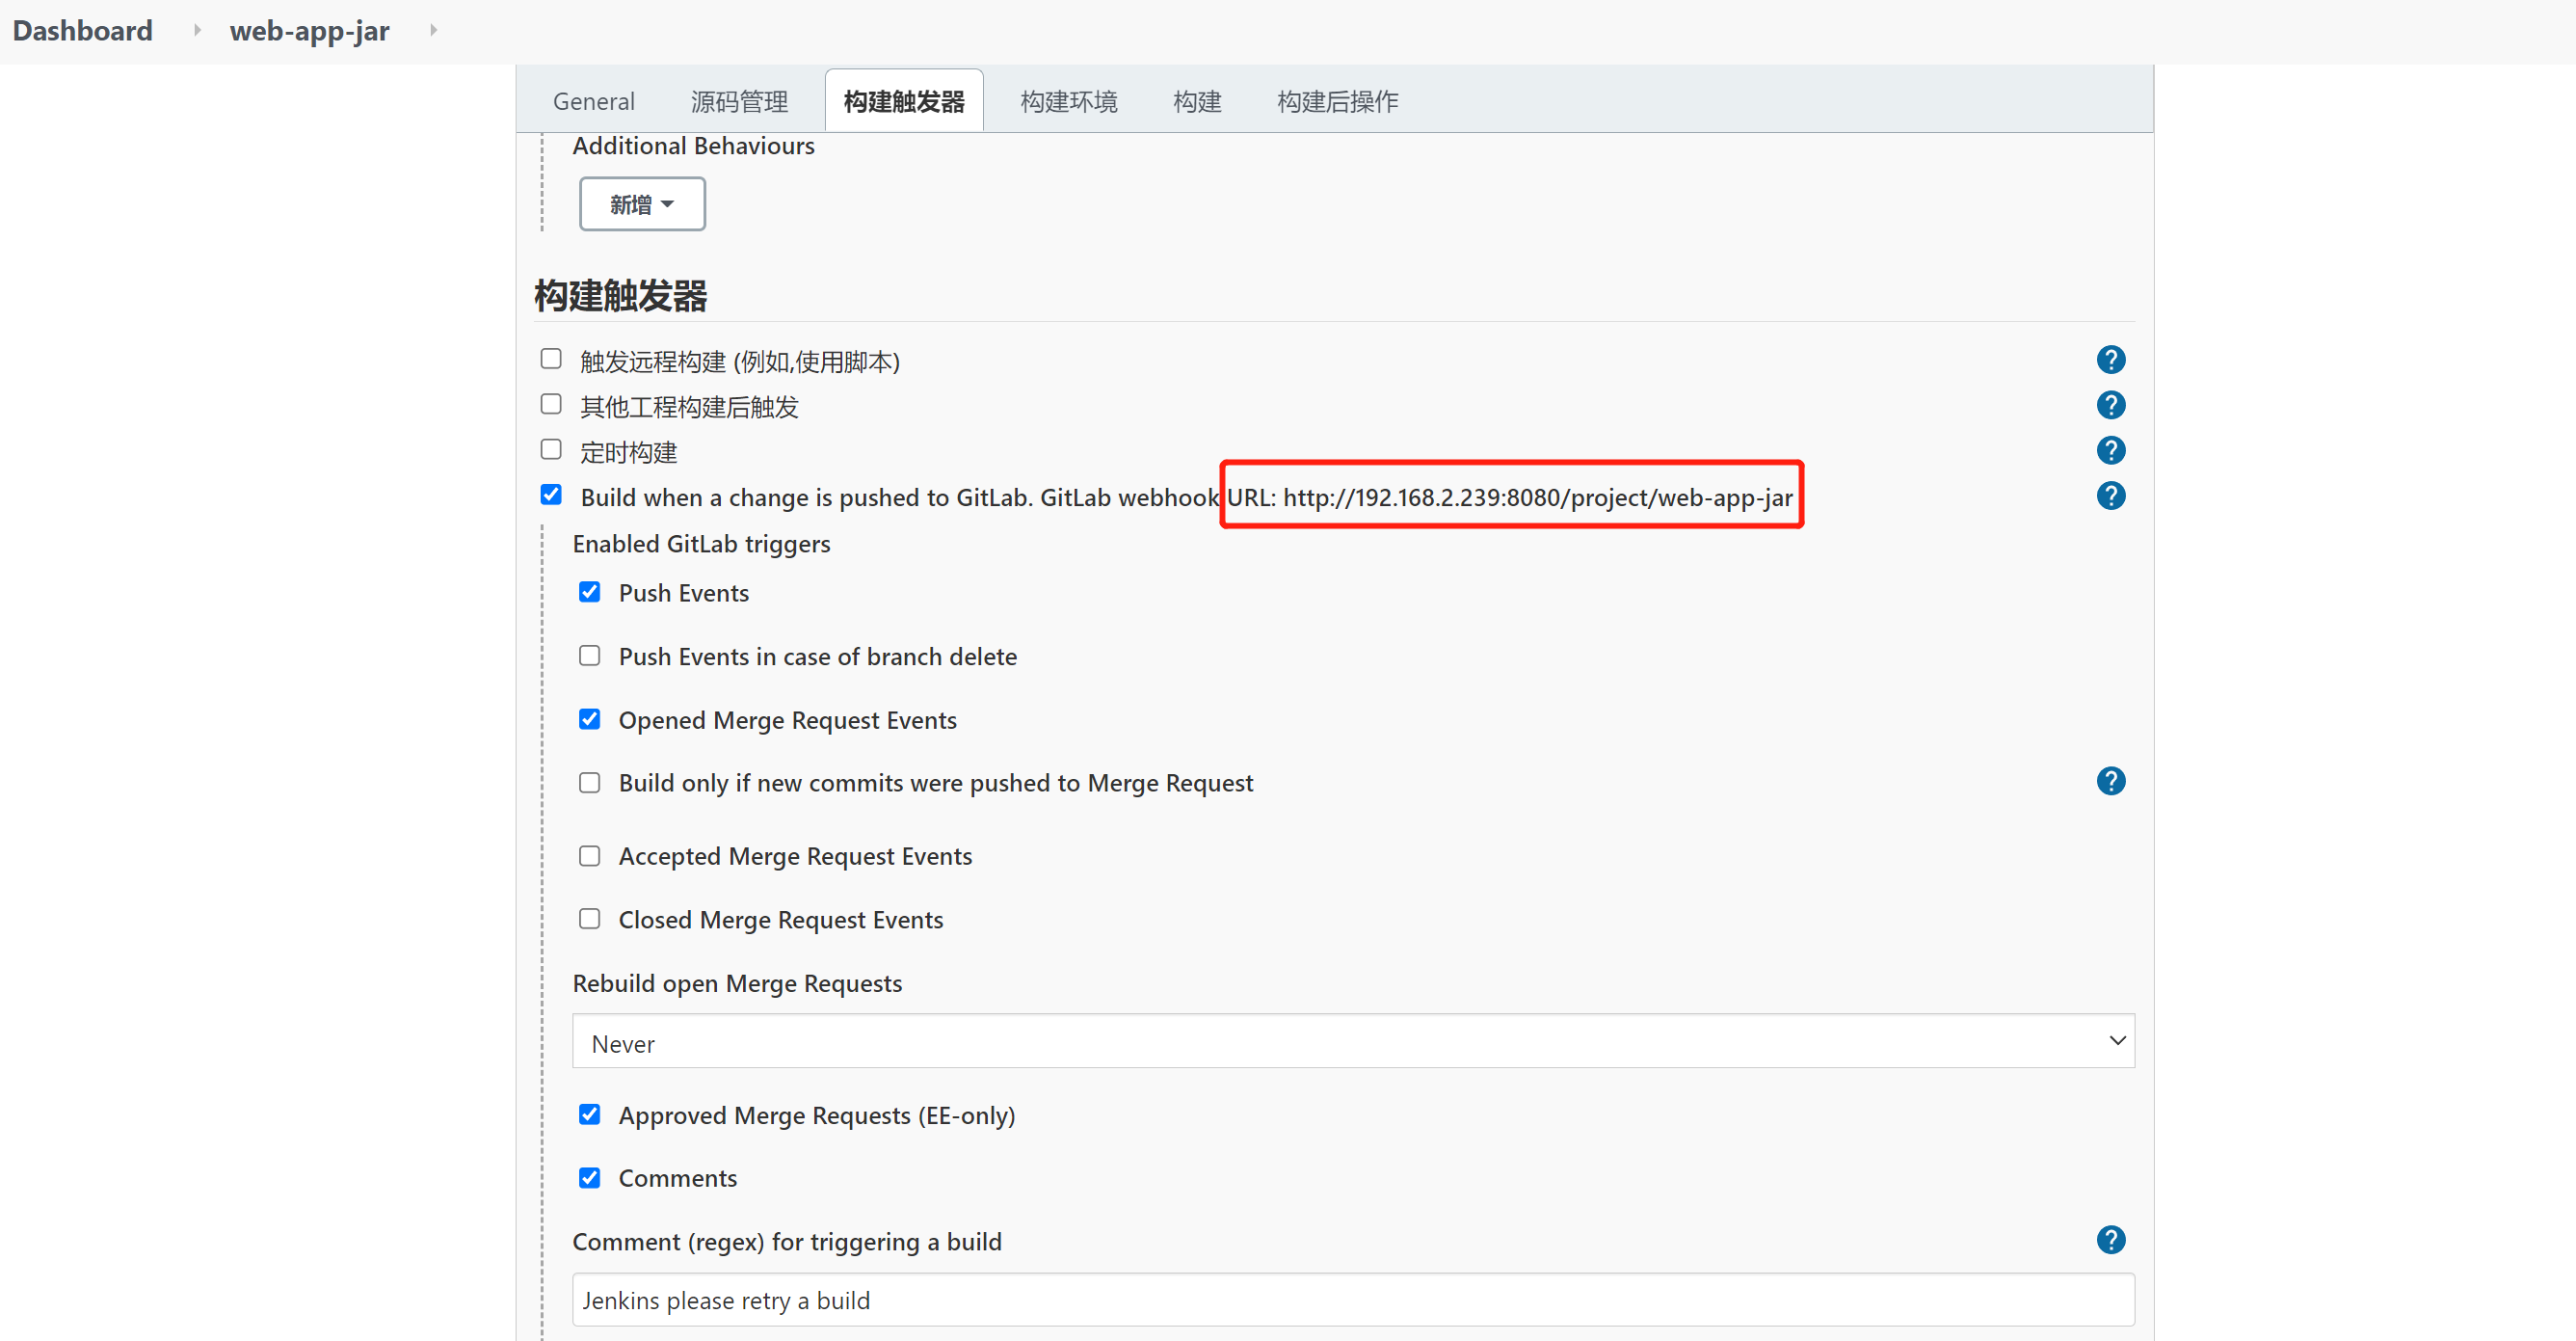Screen dimensions: 2576x1341
Task: Click breadcrumb arrow after Dashboard
Action: (197, 30)
